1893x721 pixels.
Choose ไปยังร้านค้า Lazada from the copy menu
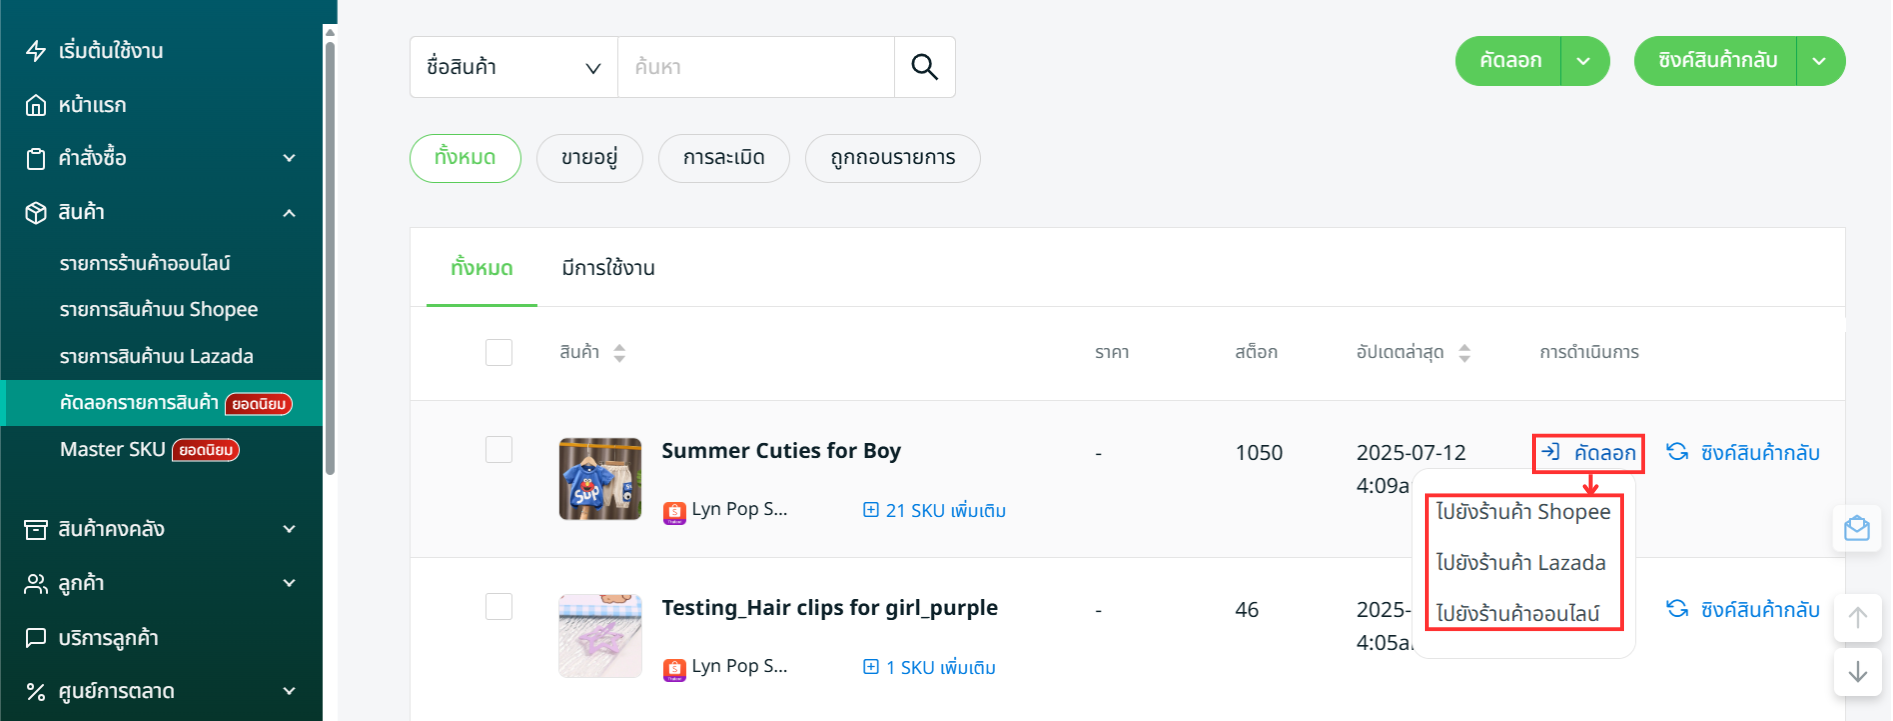pos(1520,562)
